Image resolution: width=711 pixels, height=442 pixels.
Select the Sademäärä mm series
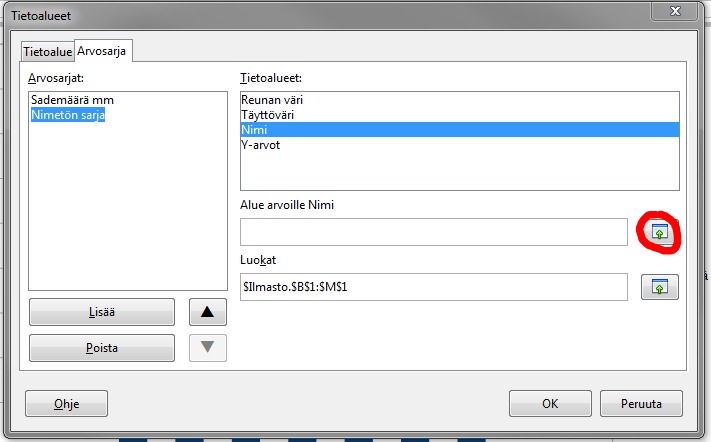point(73,100)
